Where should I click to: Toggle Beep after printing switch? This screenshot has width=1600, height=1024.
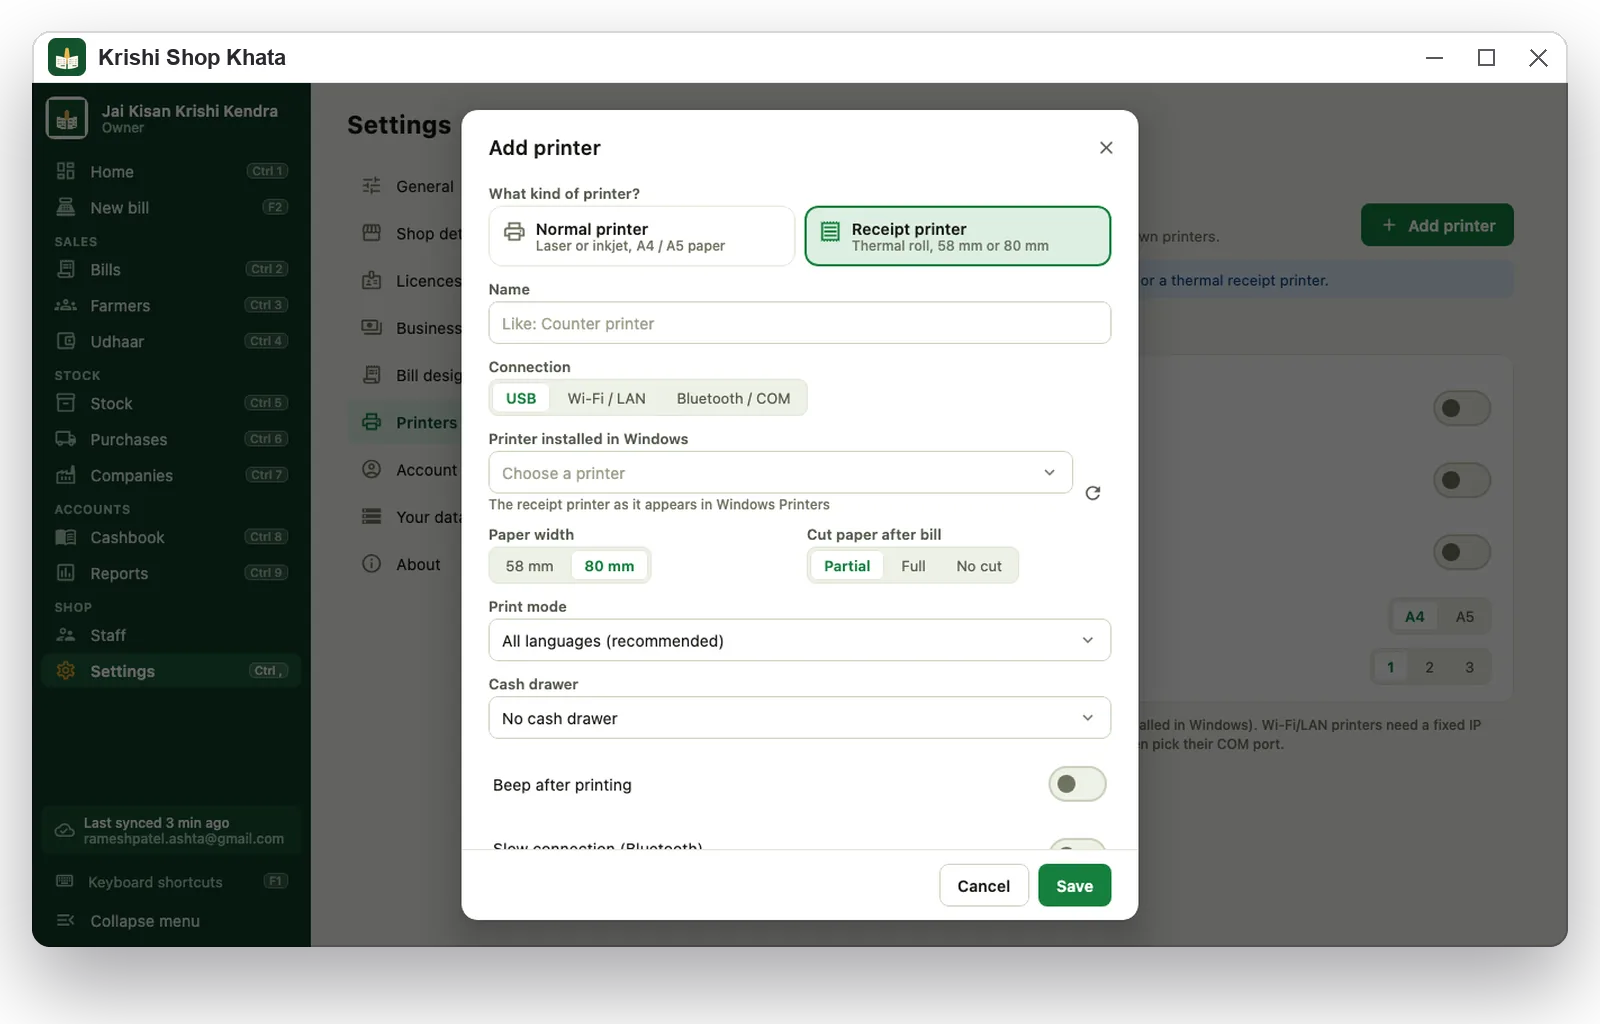1077,784
